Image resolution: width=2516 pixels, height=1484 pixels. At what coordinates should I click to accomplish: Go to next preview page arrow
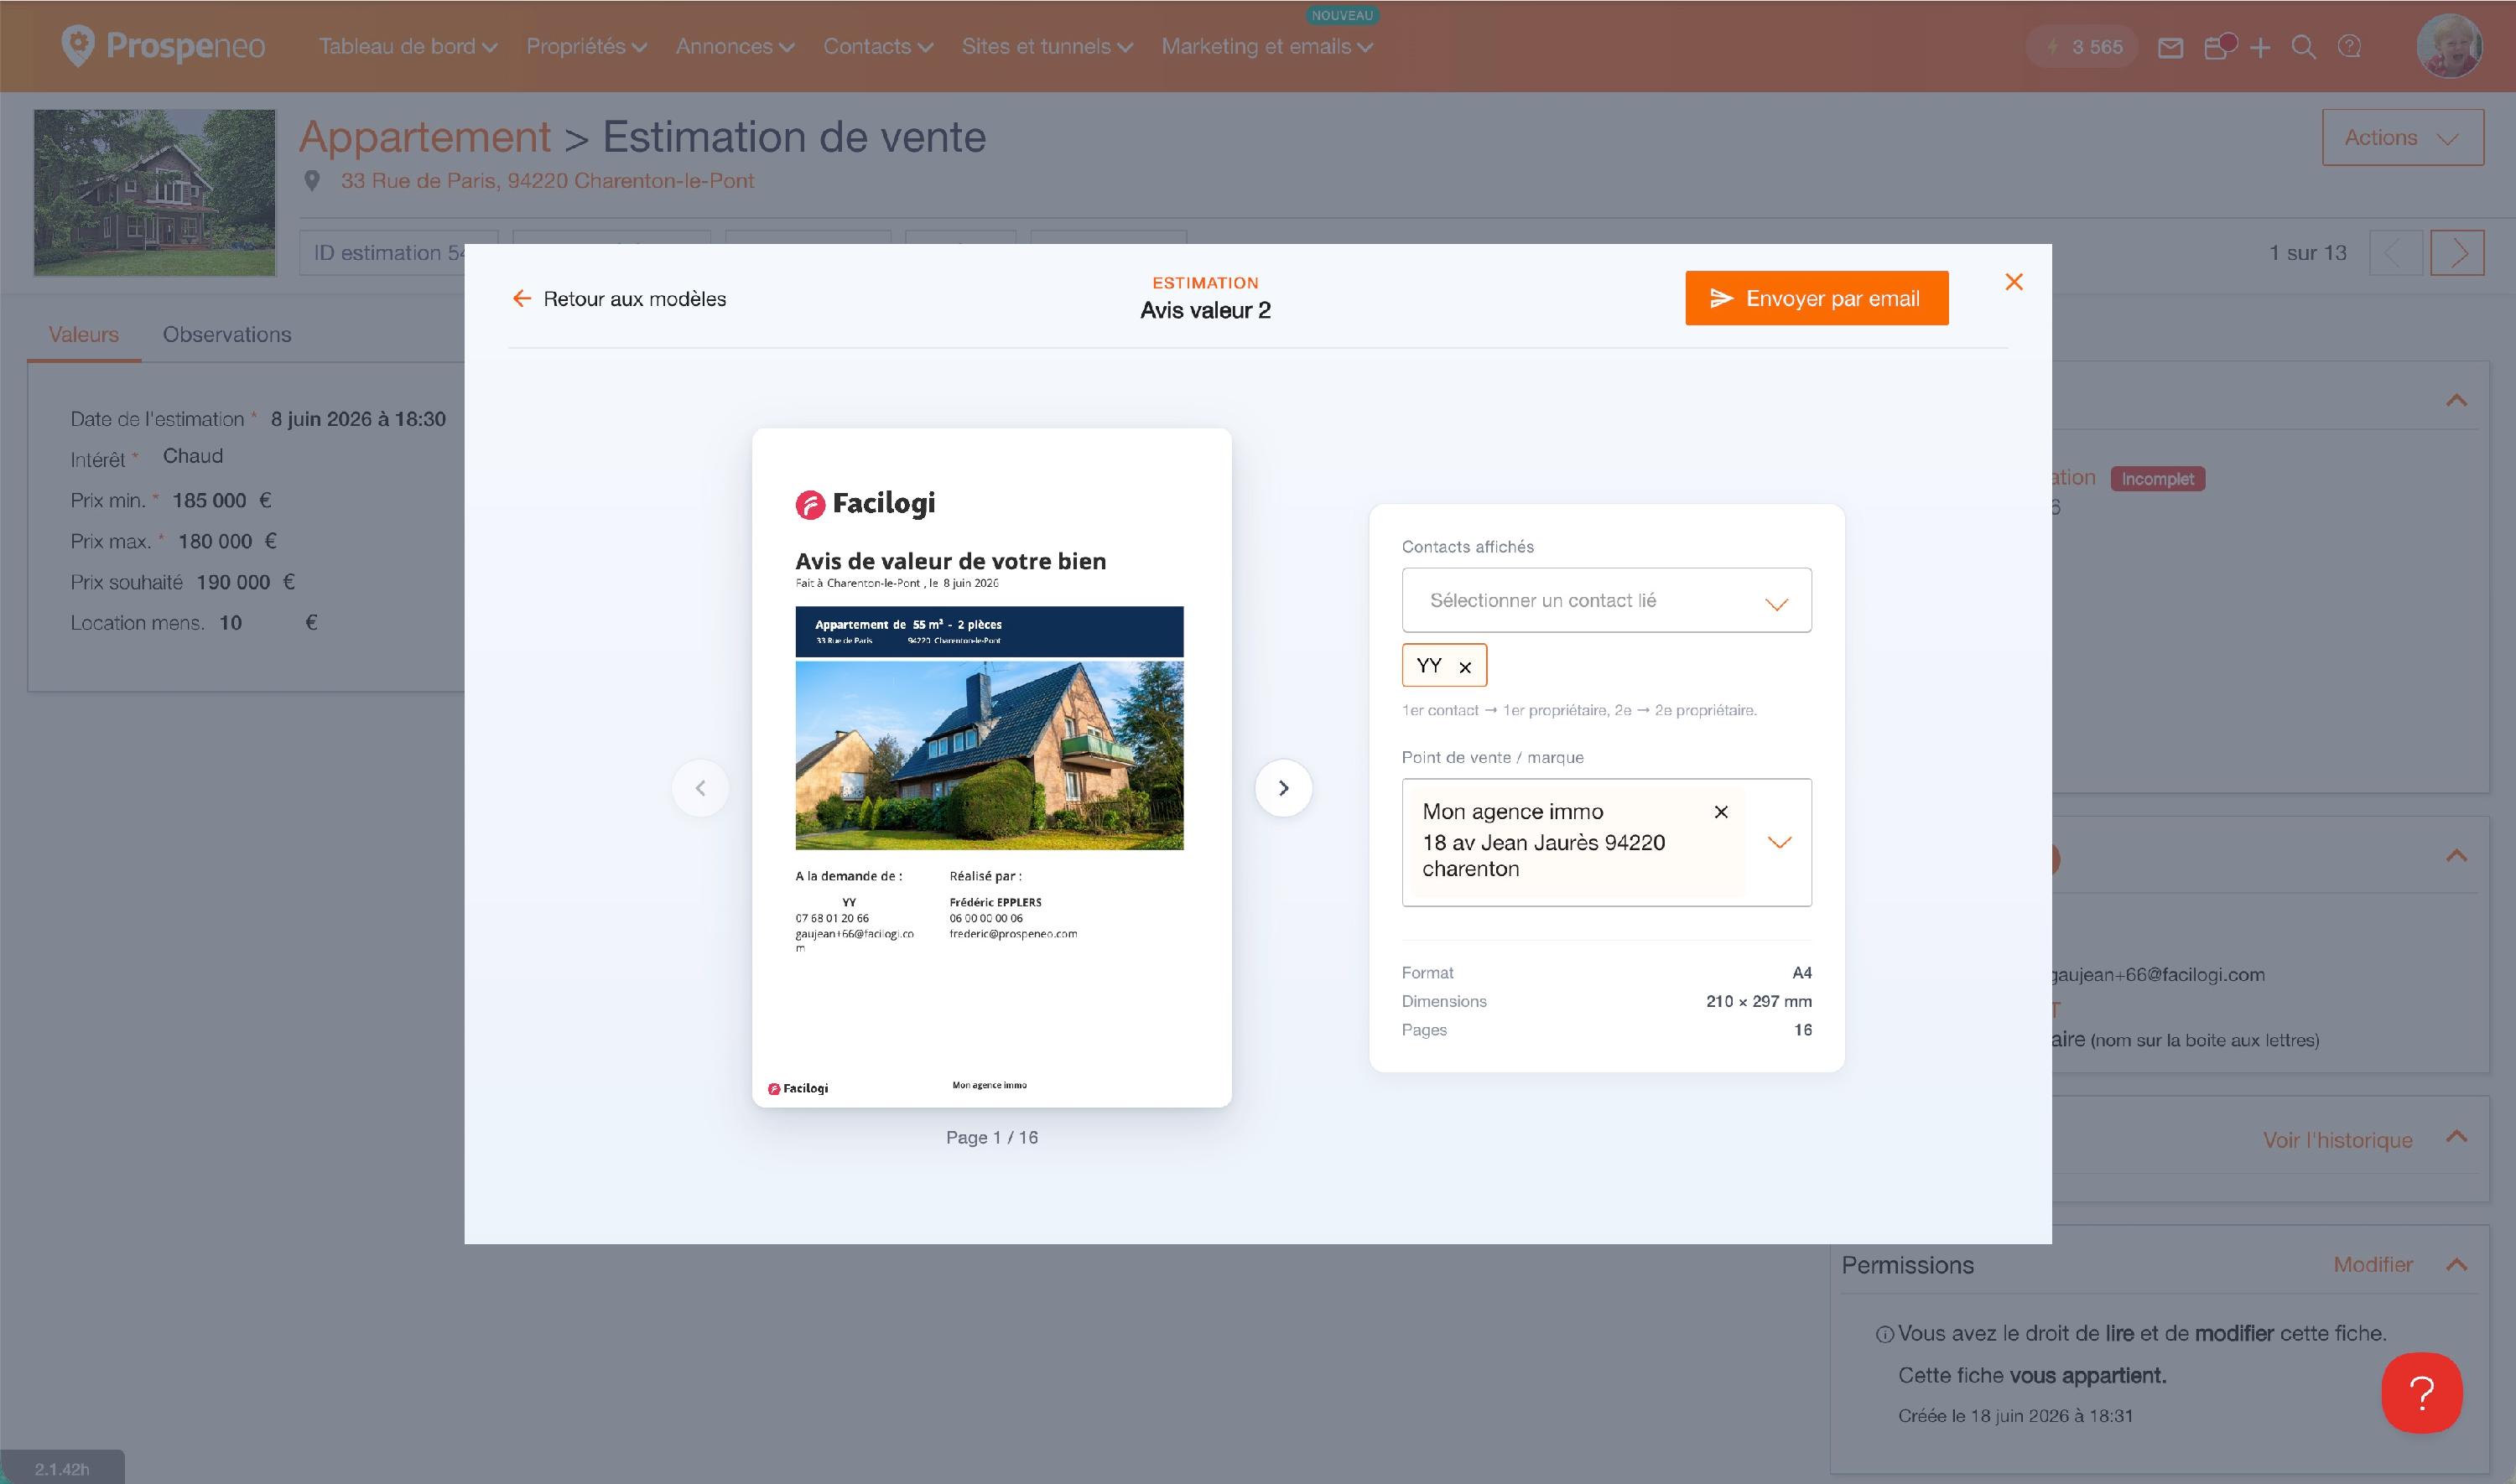click(x=1283, y=788)
